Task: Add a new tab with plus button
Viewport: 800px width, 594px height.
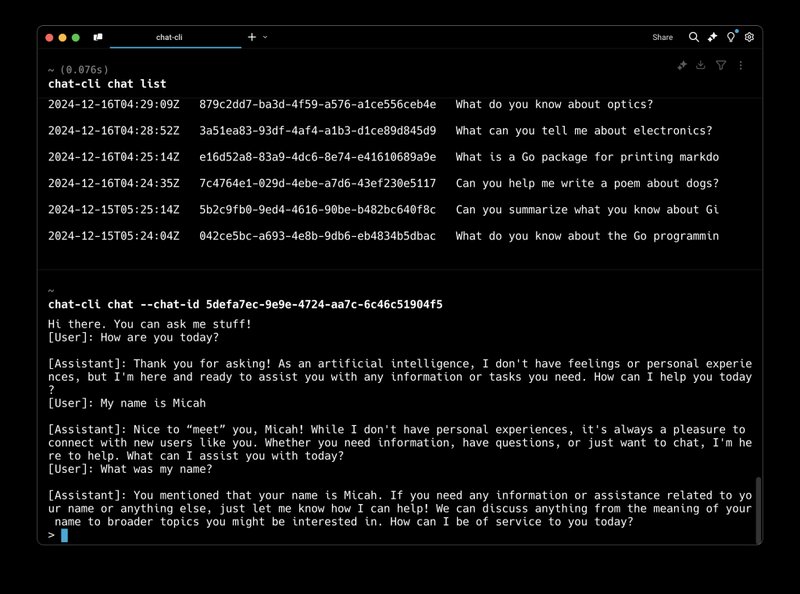Action: [252, 37]
